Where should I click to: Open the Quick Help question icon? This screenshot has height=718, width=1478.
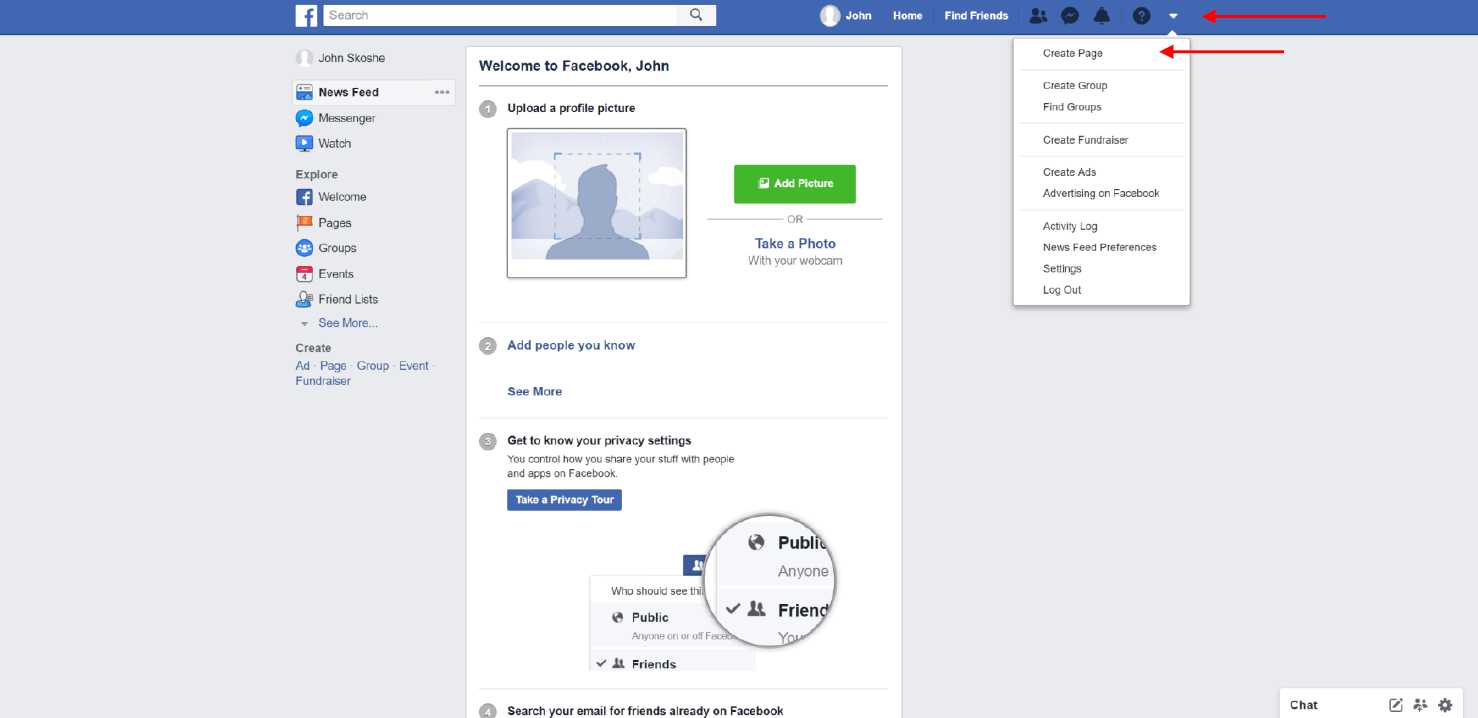tap(1141, 16)
